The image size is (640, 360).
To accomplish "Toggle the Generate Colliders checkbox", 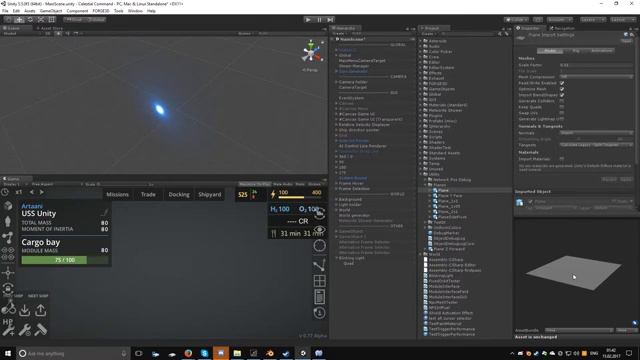I will [562, 101].
